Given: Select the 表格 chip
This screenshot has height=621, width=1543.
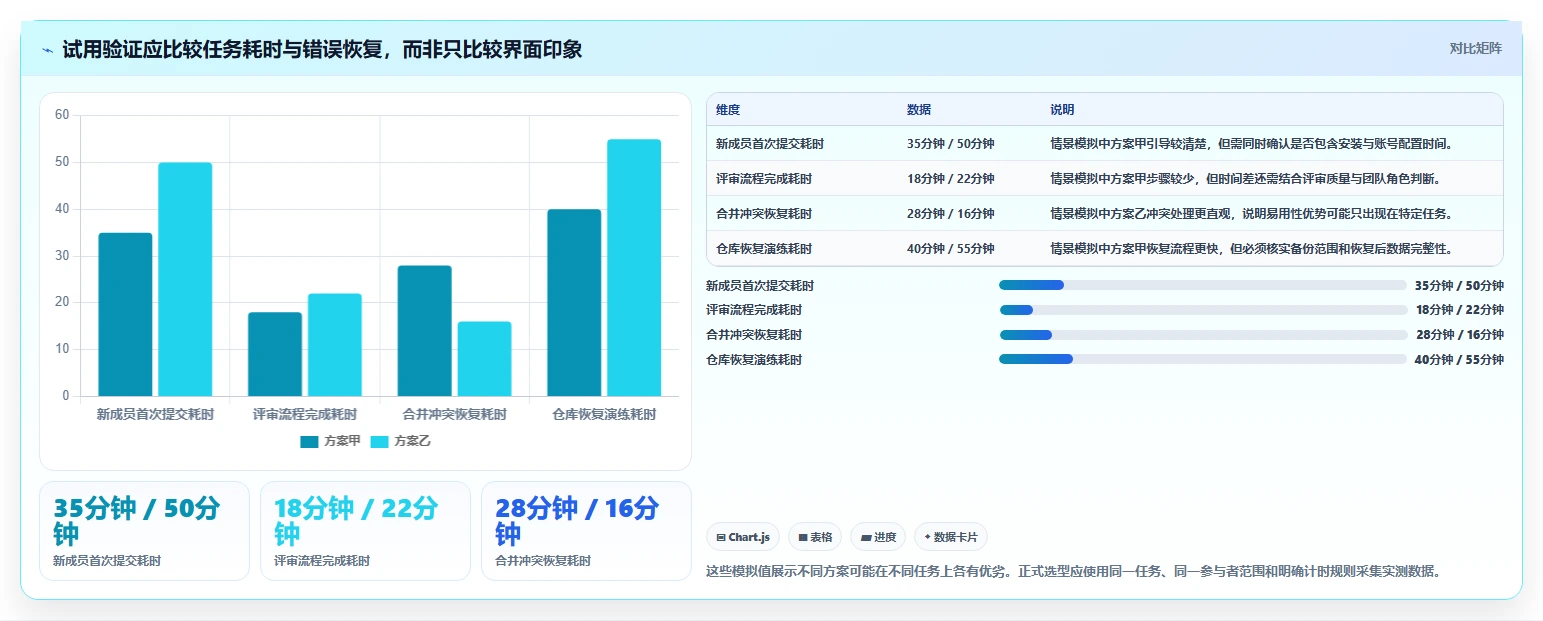Looking at the screenshot, I should click(x=815, y=537).
